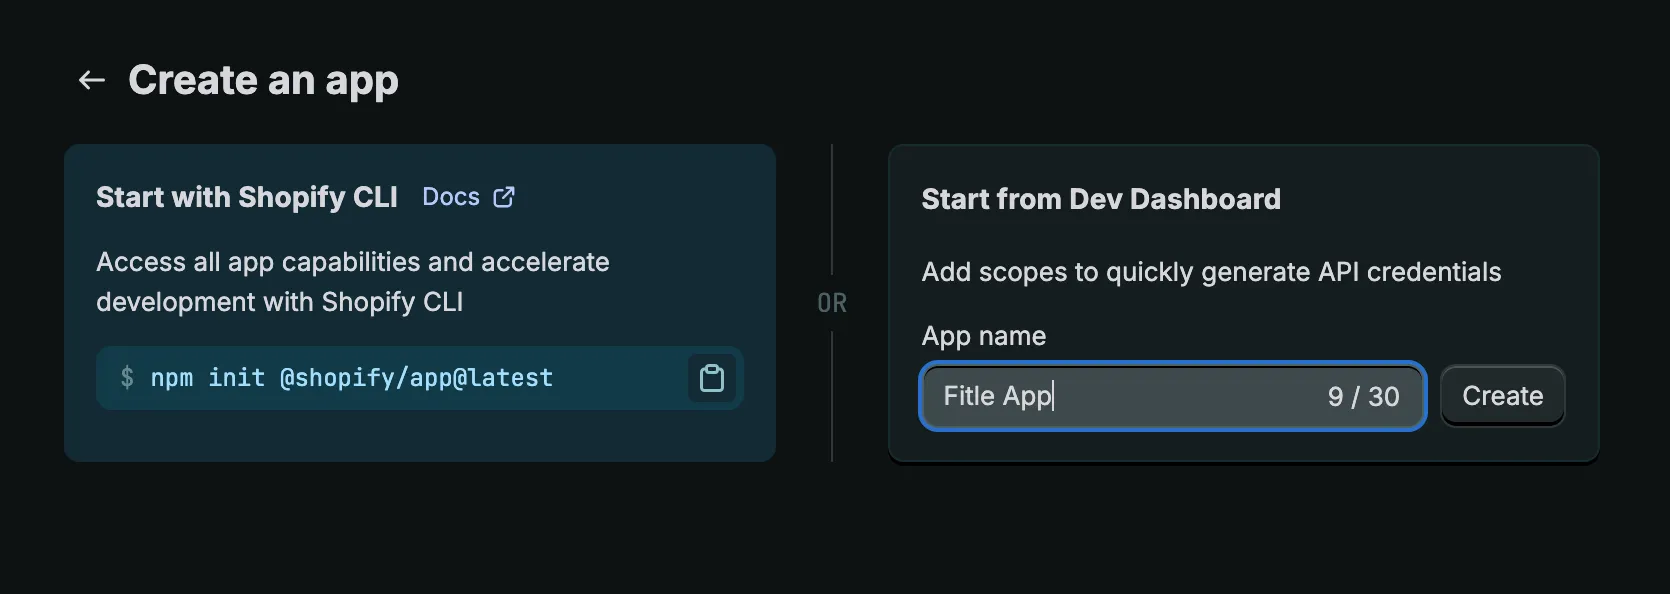Copy the npm init command with clipboard icon
Image resolution: width=1670 pixels, height=594 pixels.
point(712,378)
